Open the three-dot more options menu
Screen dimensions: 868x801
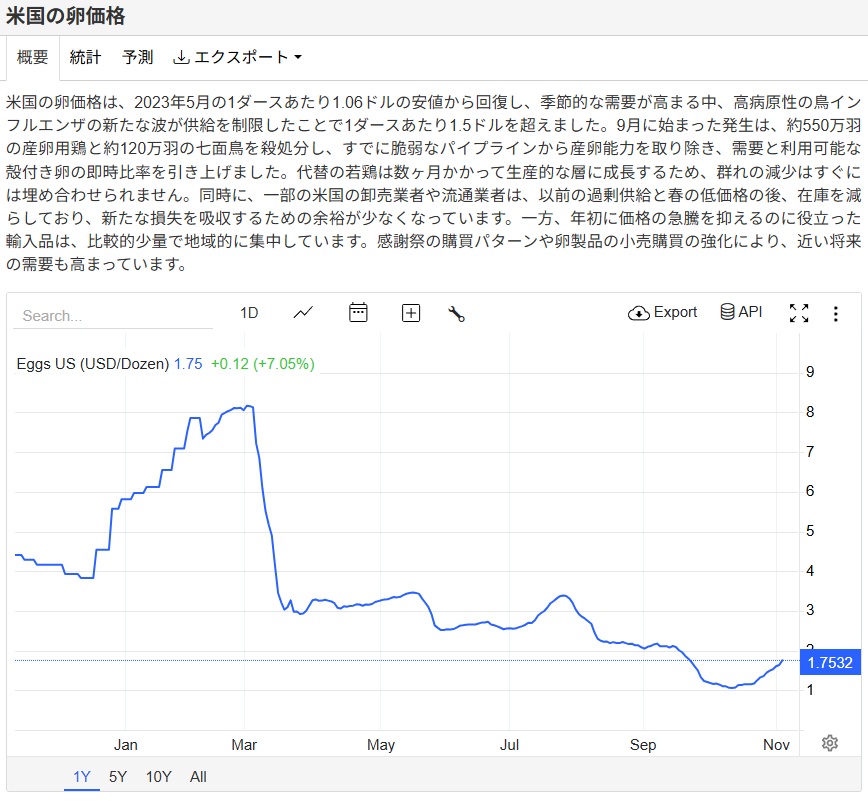pos(836,313)
